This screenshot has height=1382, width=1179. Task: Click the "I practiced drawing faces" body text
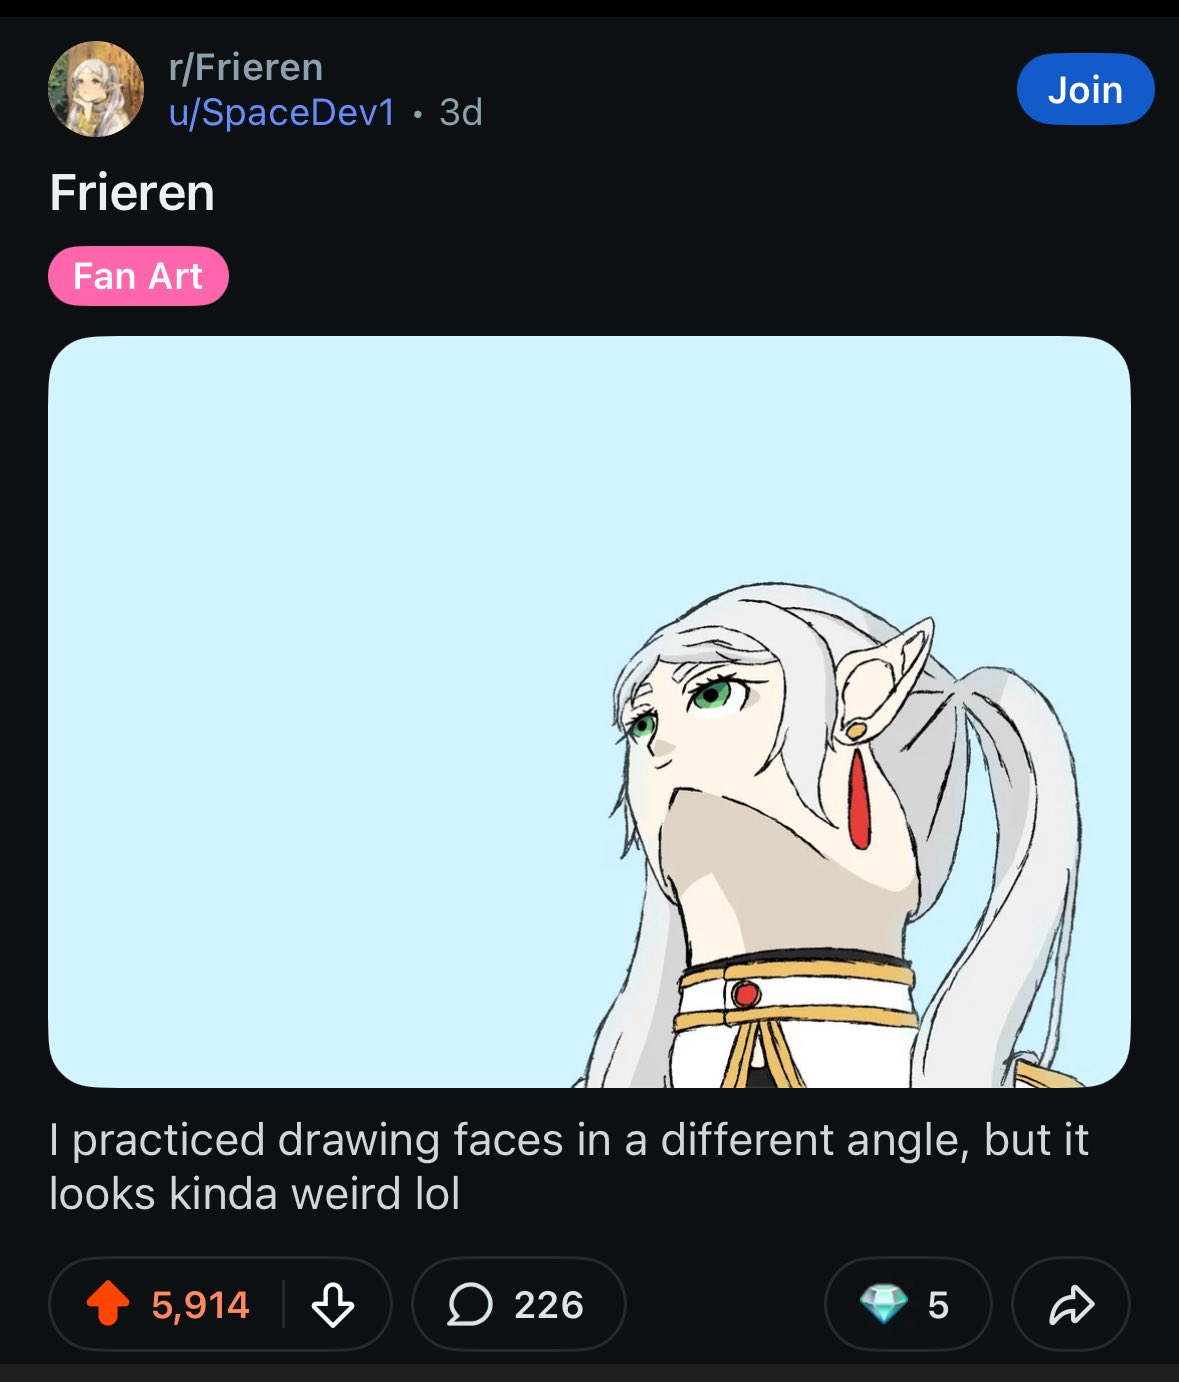tap(568, 1166)
